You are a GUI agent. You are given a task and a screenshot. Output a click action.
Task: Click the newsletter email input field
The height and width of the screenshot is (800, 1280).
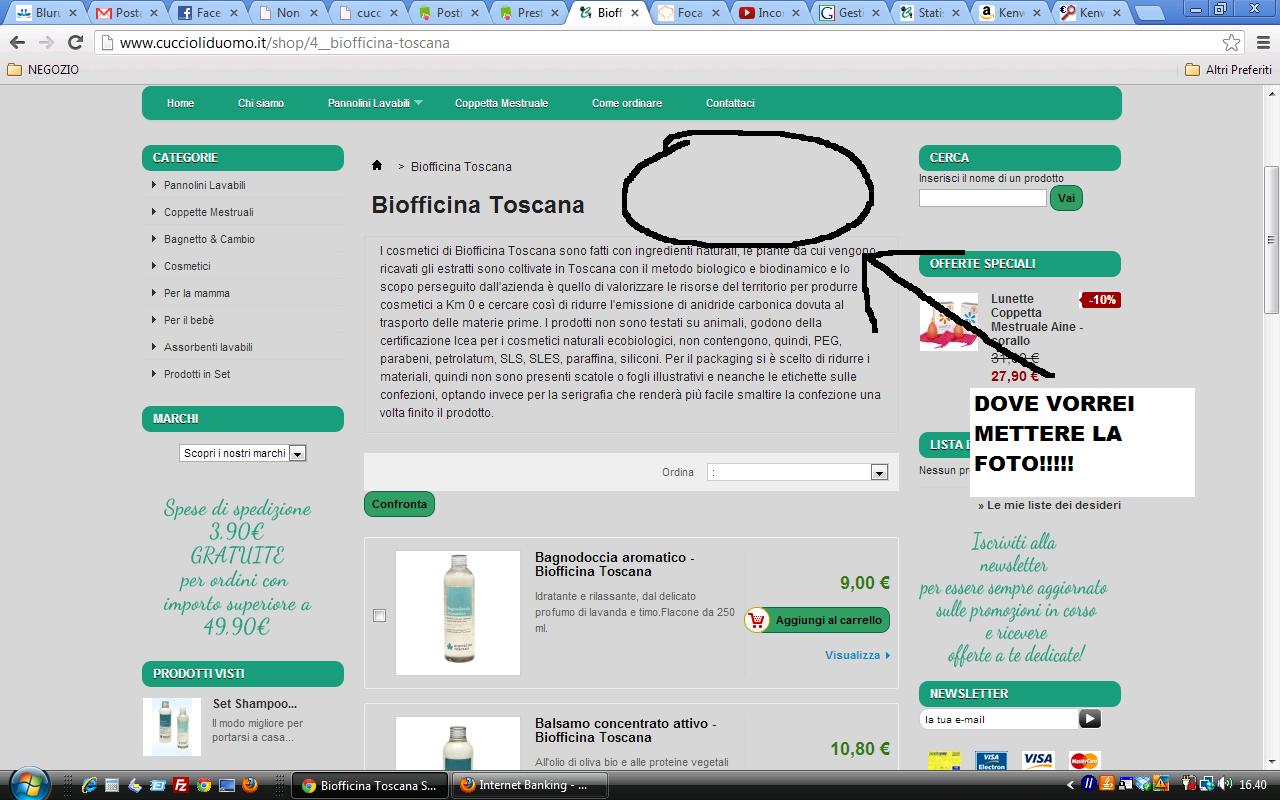[999, 719]
